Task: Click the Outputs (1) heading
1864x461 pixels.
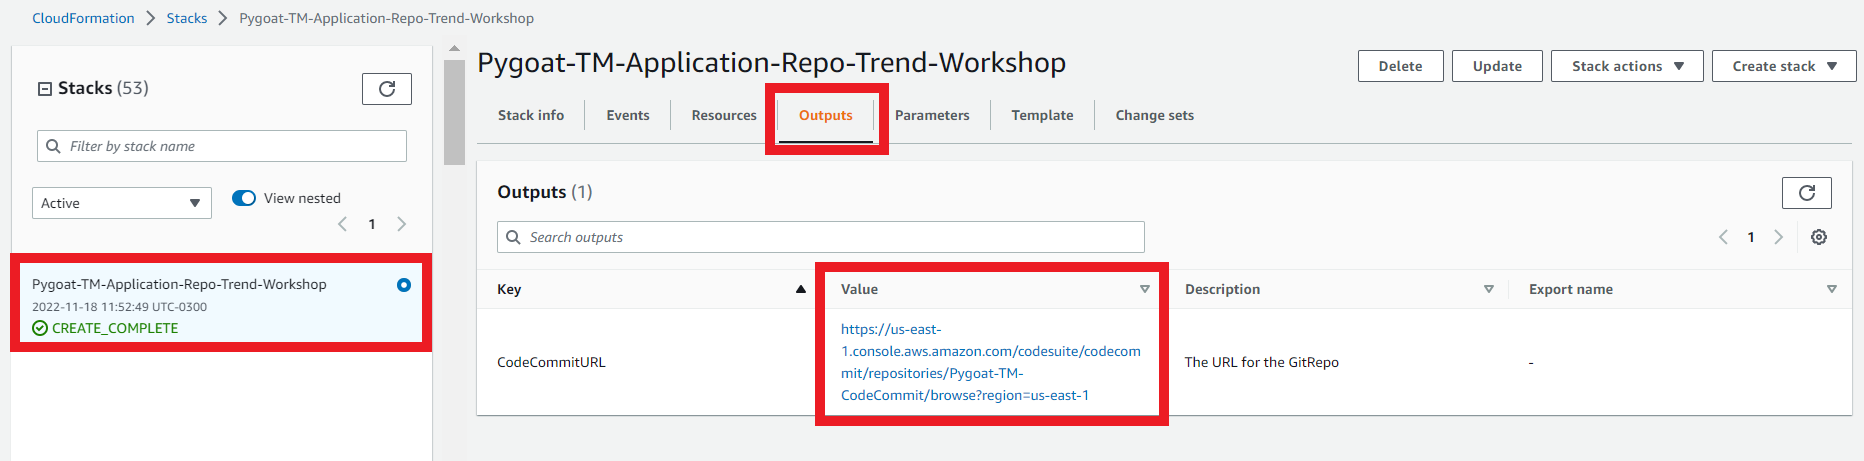Action: point(545,192)
